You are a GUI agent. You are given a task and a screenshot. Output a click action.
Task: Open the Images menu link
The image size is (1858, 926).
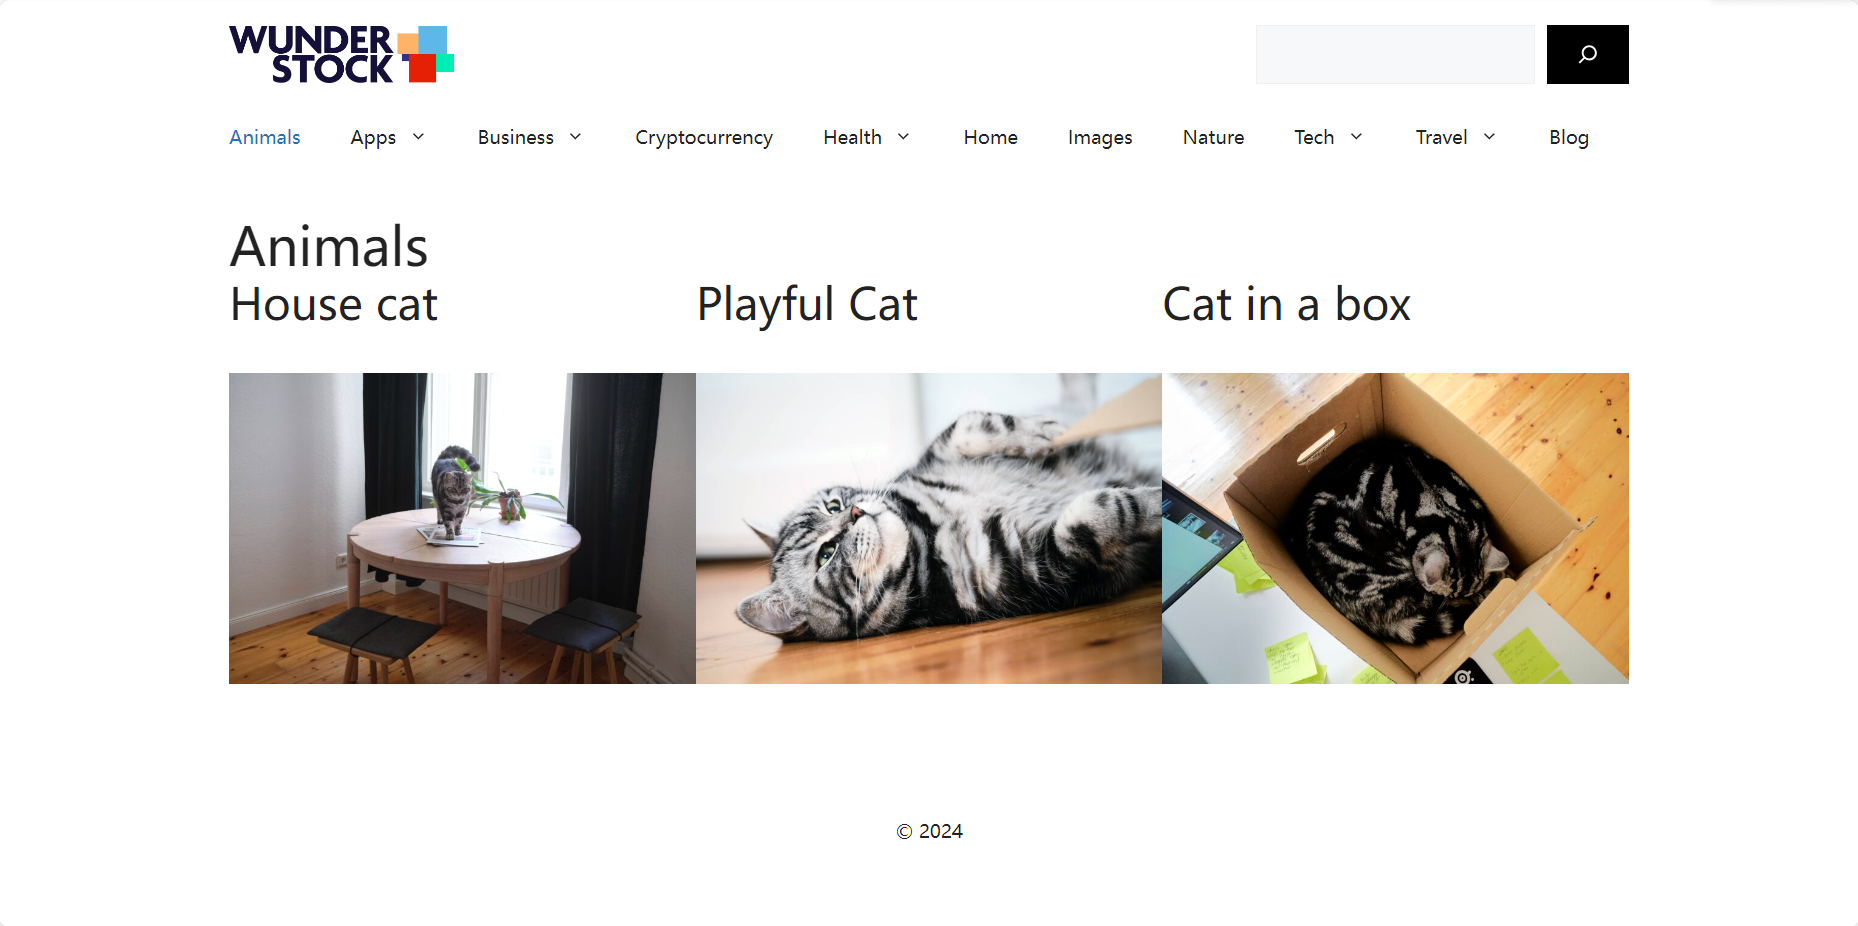point(1100,137)
